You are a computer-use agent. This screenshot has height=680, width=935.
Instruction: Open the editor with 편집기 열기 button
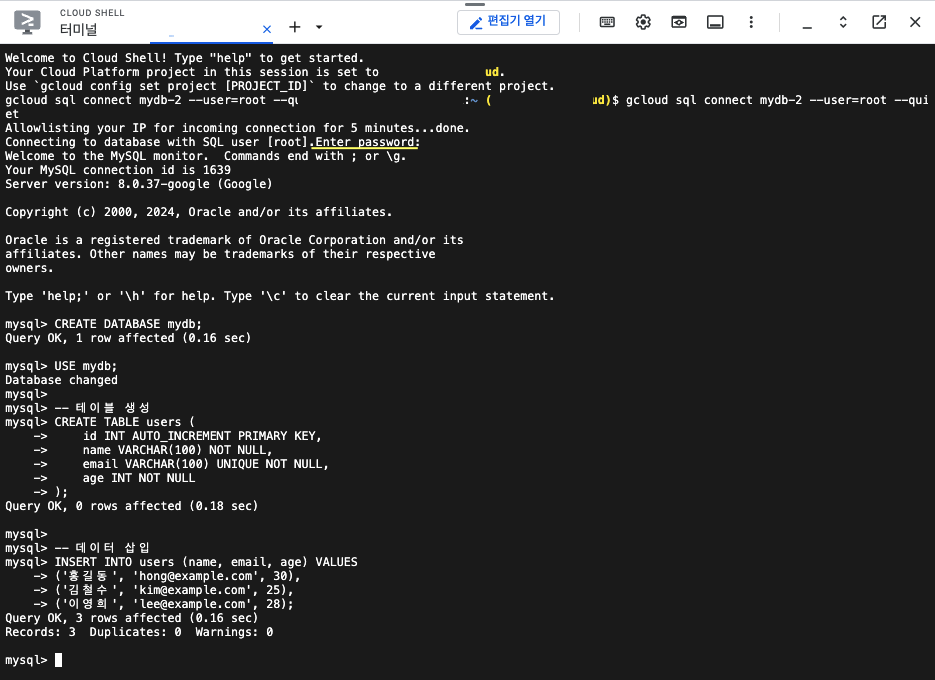click(508, 22)
